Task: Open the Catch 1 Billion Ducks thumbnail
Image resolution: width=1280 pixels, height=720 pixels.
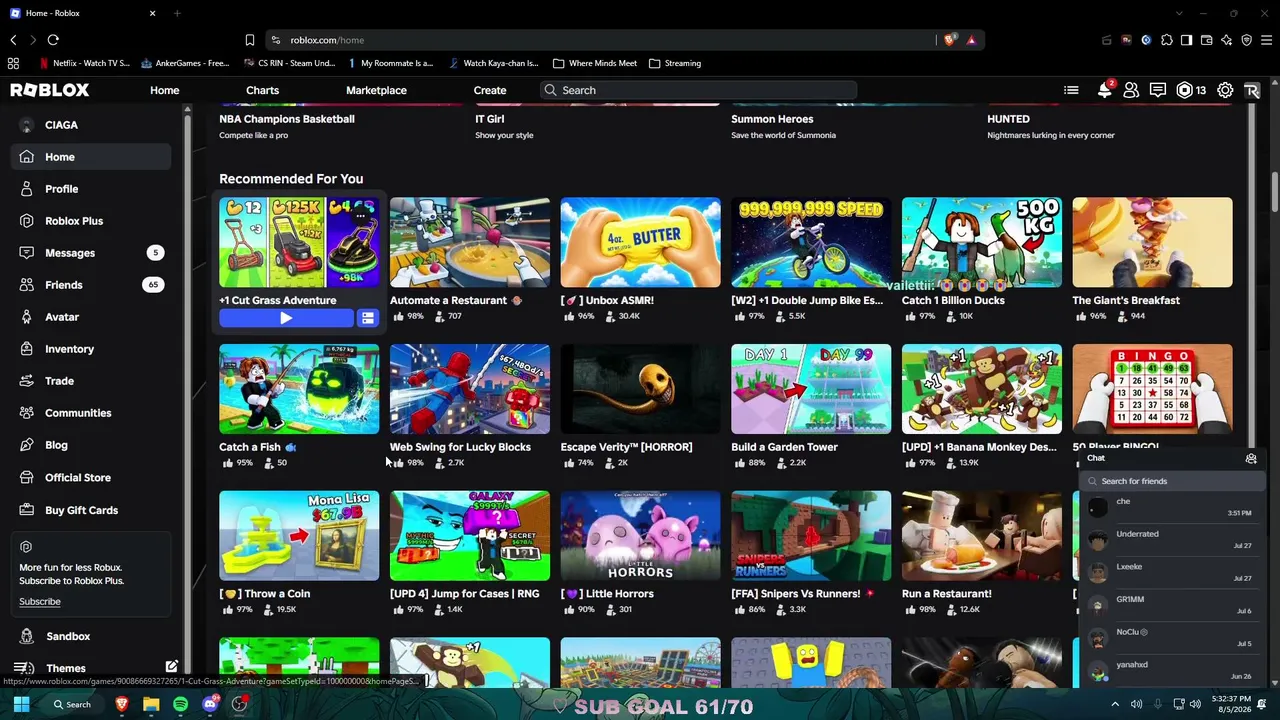Action: pyautogui.click(x=982, y=242)
